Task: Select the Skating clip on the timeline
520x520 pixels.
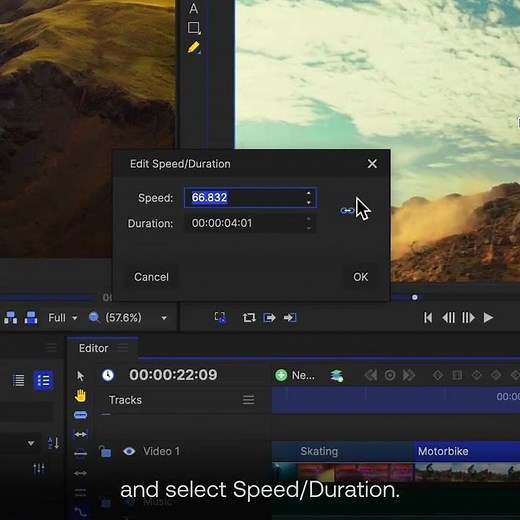Action: coord(343,462)
